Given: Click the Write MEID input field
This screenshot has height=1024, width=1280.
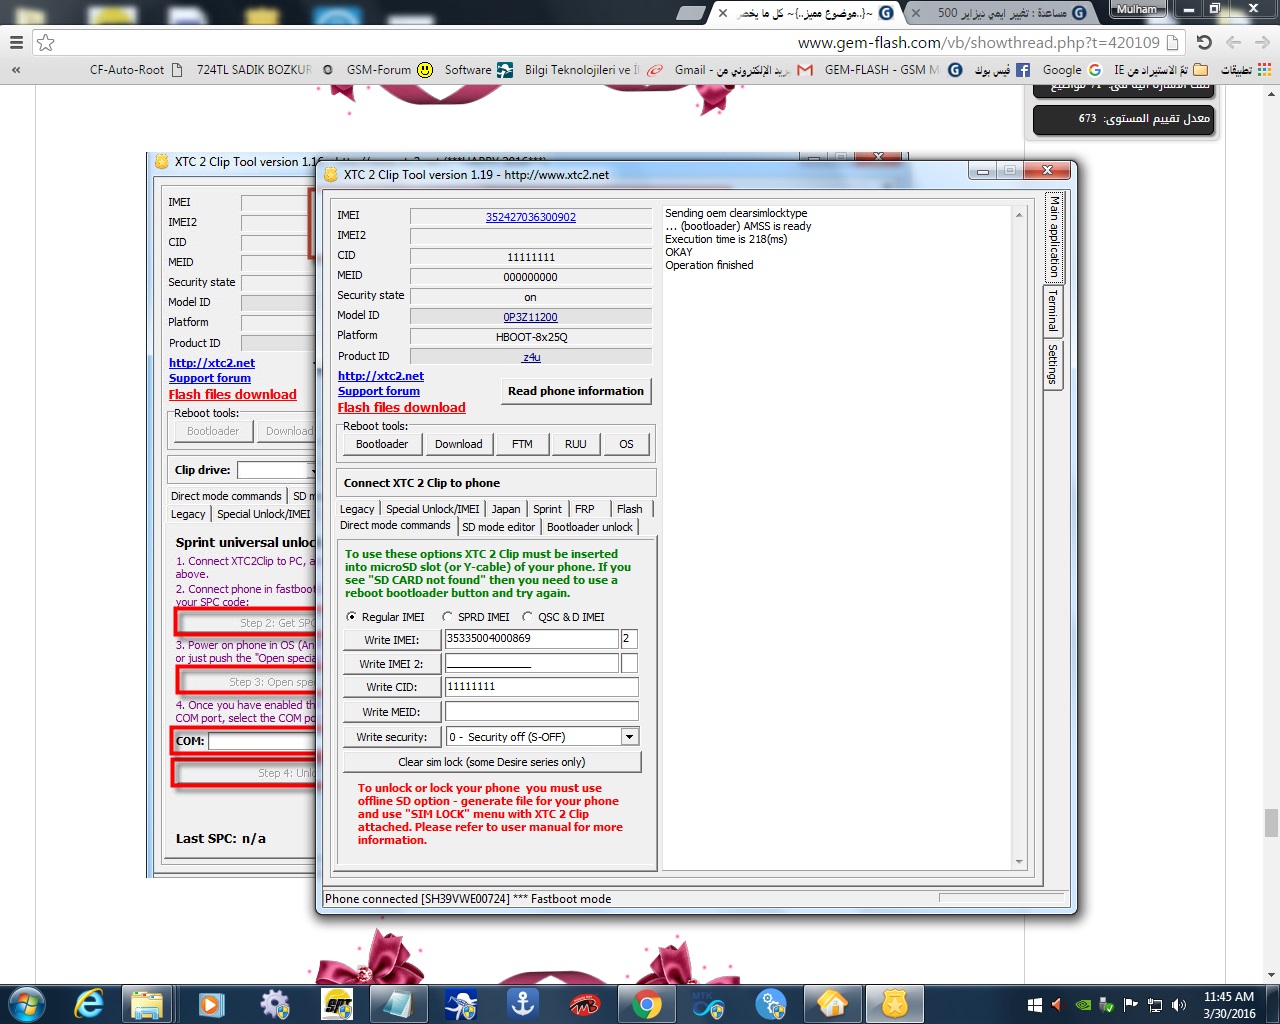Looking at the screenshot, I should point(541,711).
